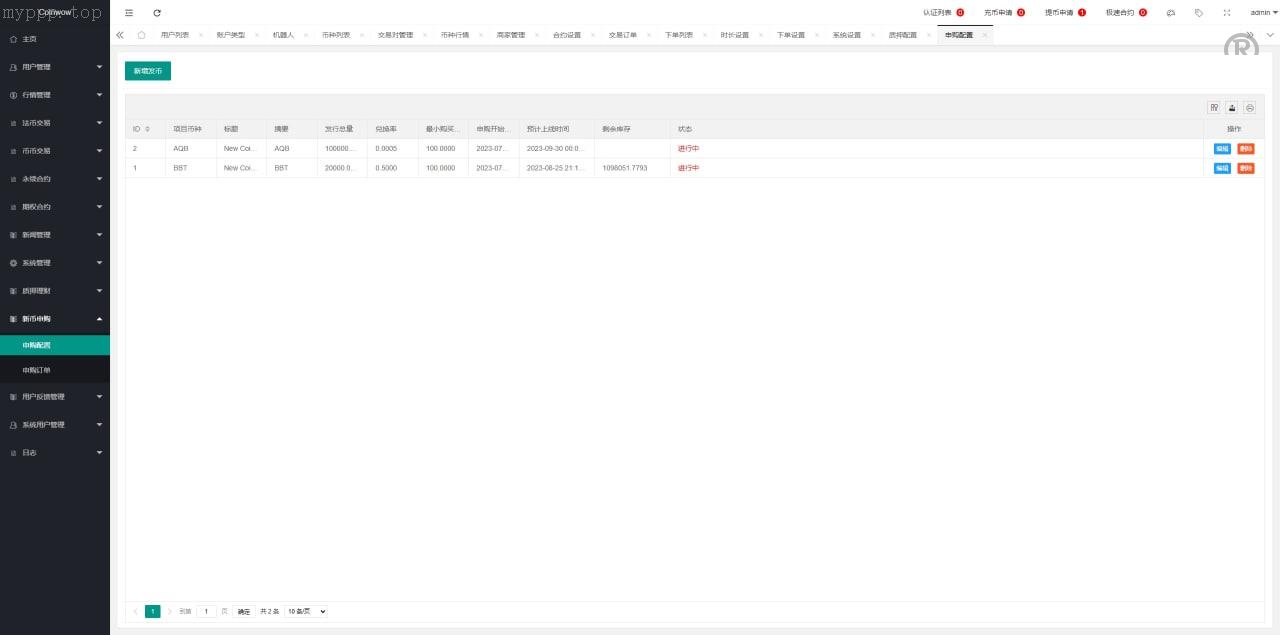Collapse the 新币申购 sidebar section
Viewport: 1280px width, 635px height.
click(x=55, y=319)
